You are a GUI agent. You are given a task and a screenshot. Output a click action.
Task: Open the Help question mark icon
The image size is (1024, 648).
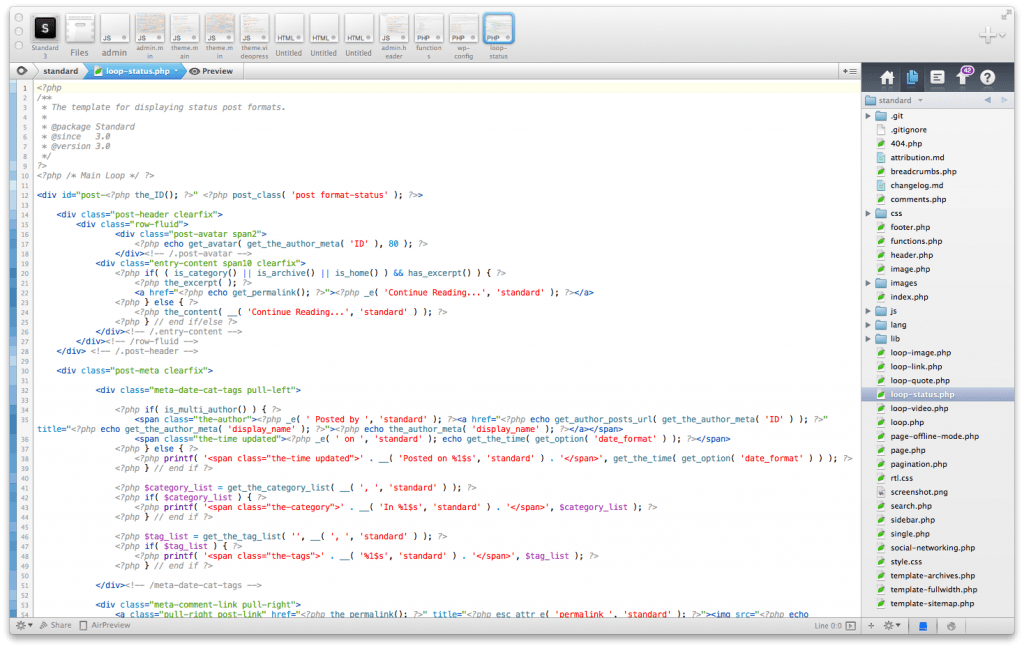[x=985, y=78]
